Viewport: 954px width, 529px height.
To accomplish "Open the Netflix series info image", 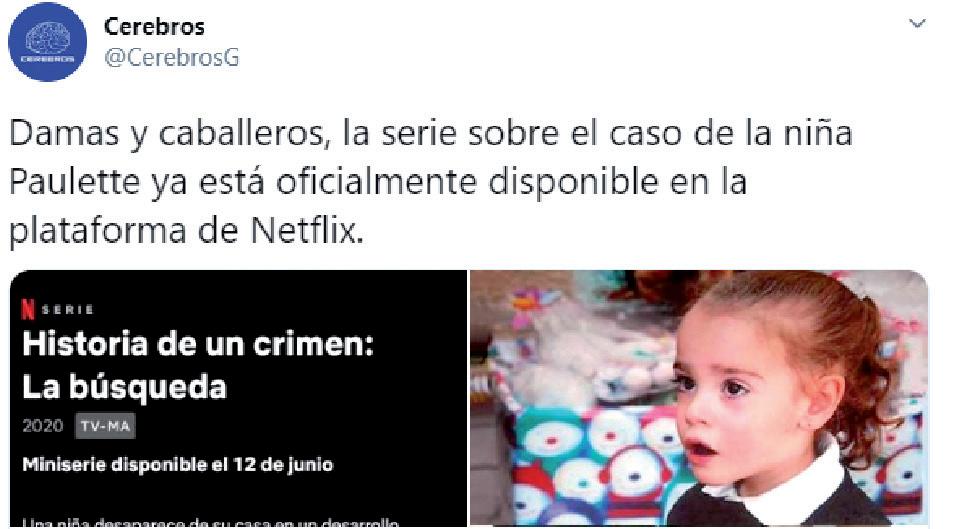I will (x=238, y=398).
